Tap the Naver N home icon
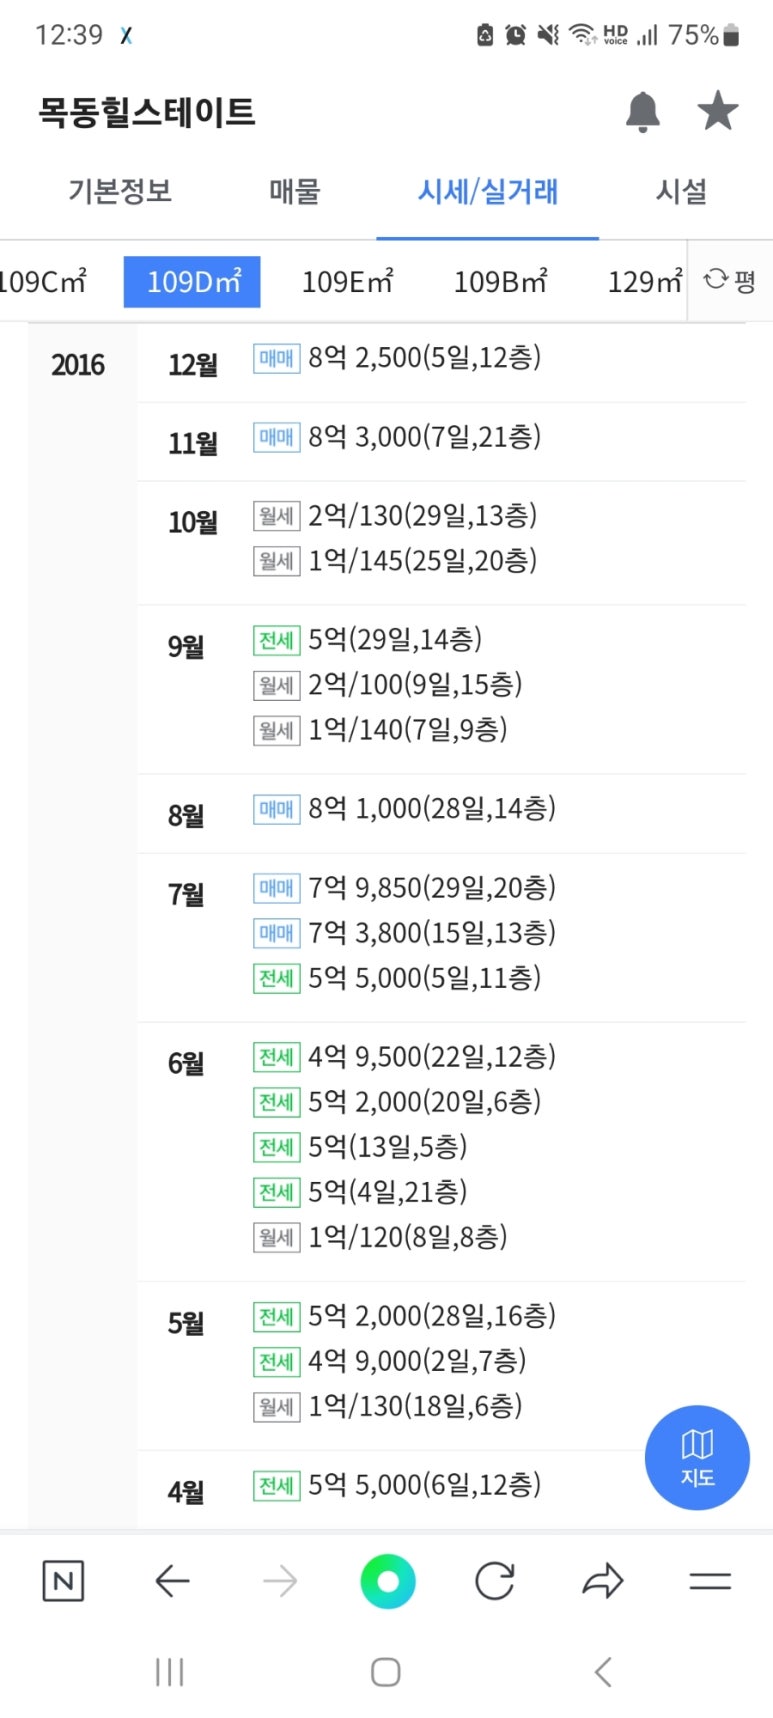Viewport: 773px width, 1718px height. [x=63, y=1581]
